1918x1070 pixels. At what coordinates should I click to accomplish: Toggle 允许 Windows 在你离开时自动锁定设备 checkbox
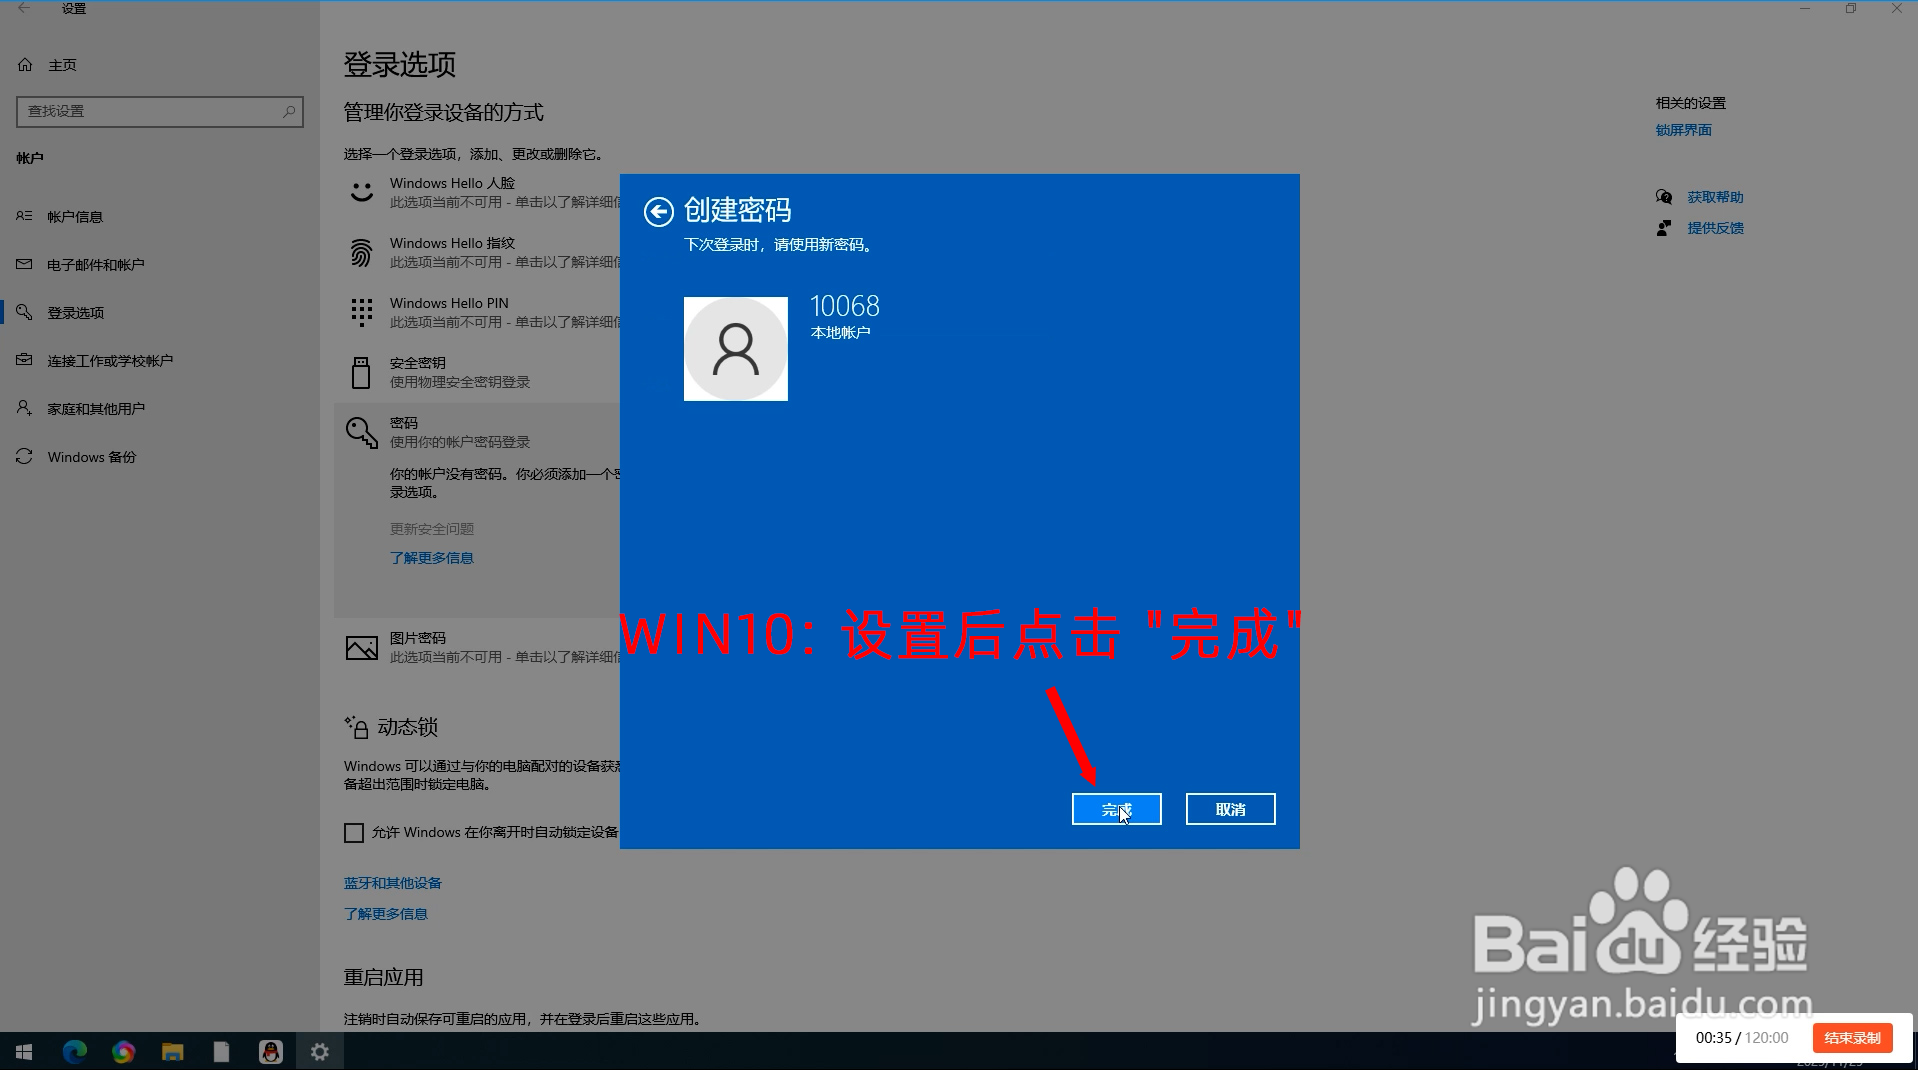(354, 833)
